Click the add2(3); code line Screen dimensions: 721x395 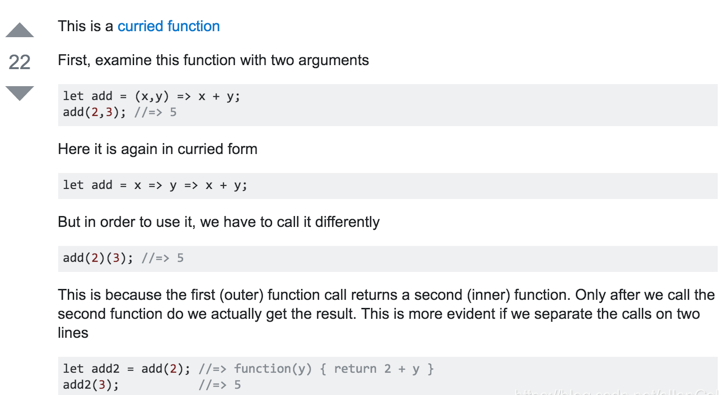click(91, 385)
